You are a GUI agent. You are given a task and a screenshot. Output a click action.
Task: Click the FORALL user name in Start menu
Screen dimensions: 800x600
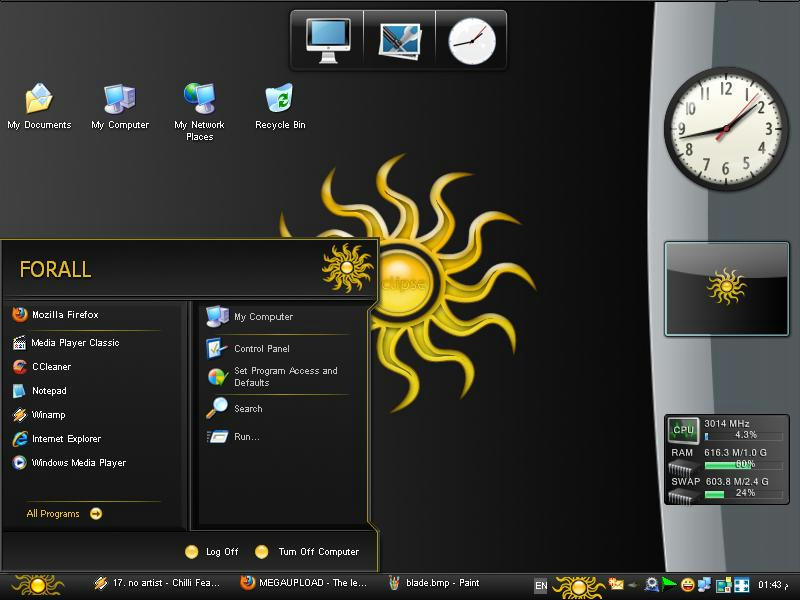tap(55, 269)
